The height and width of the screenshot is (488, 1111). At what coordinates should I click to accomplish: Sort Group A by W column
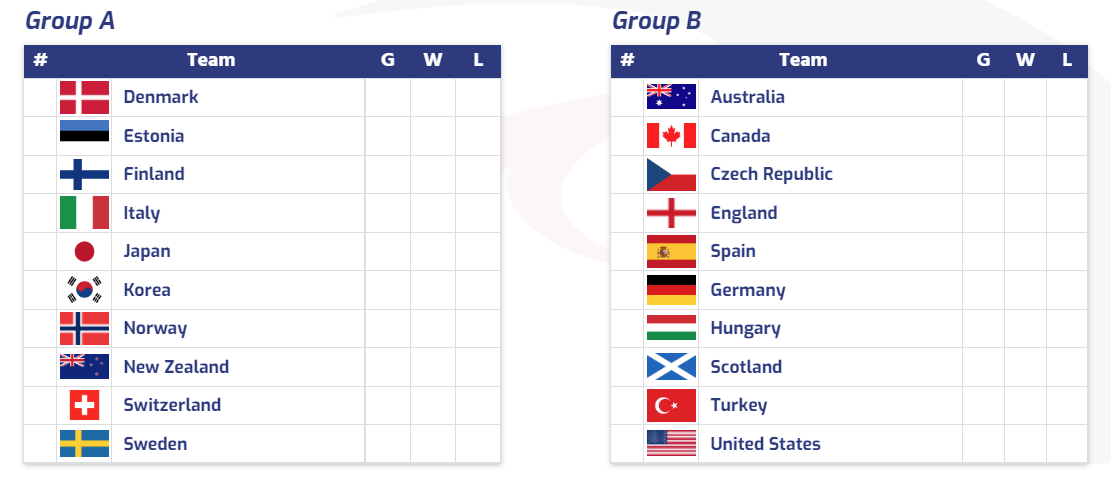coord(433,60)
